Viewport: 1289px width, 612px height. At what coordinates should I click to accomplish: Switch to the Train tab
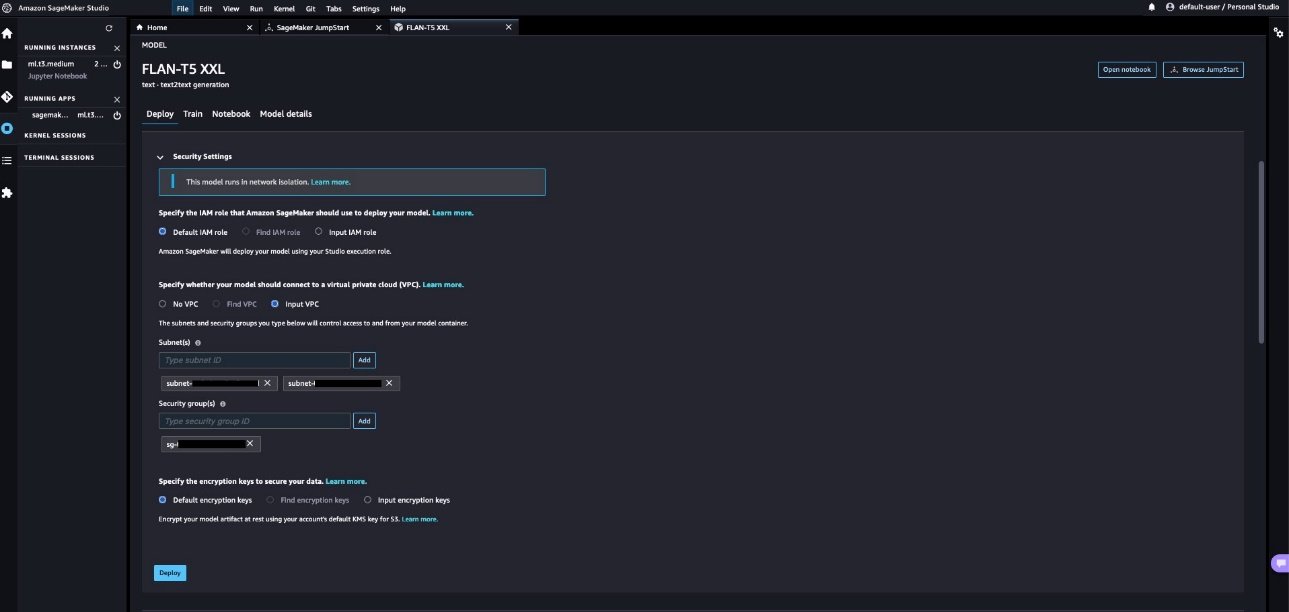click(193, 114)
